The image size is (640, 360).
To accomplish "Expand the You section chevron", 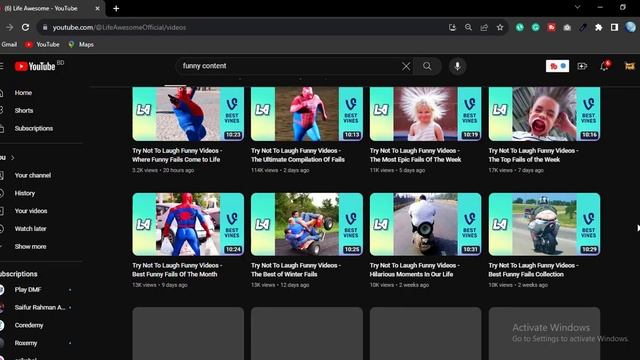I will pyautogui.click(x=13, y=158).
